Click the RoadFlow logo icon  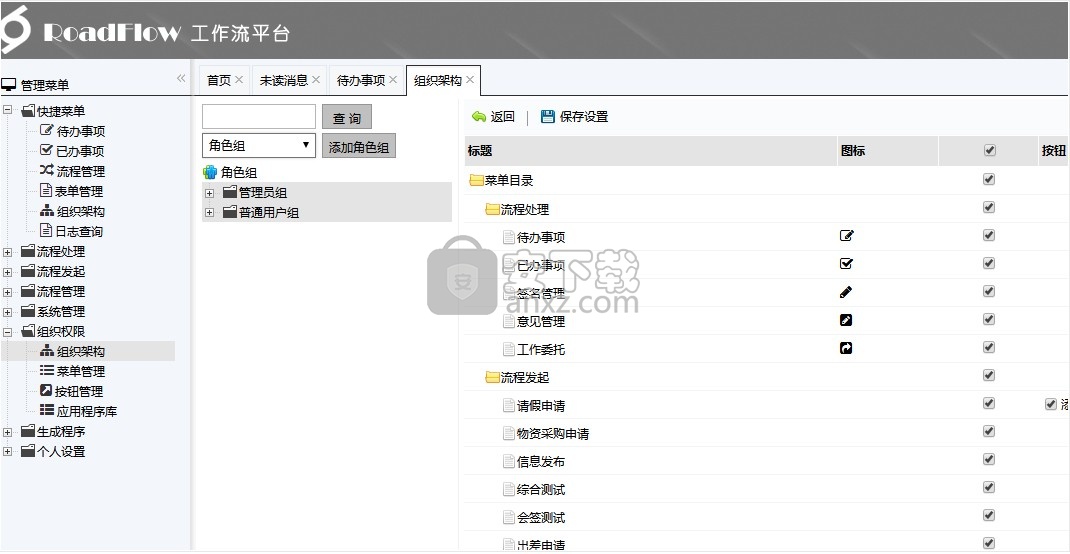click(15, 29)
